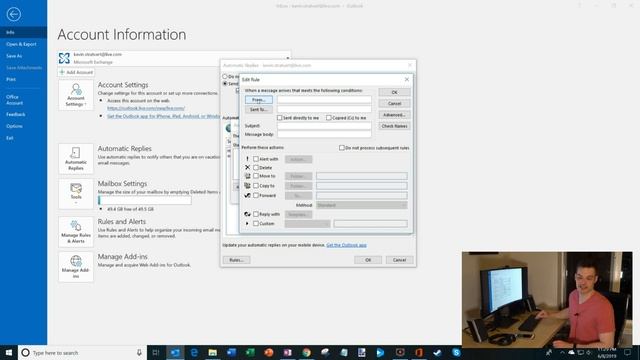Click the Check Names button
This screenshot has width=640, height=360.
click(394, 126)
